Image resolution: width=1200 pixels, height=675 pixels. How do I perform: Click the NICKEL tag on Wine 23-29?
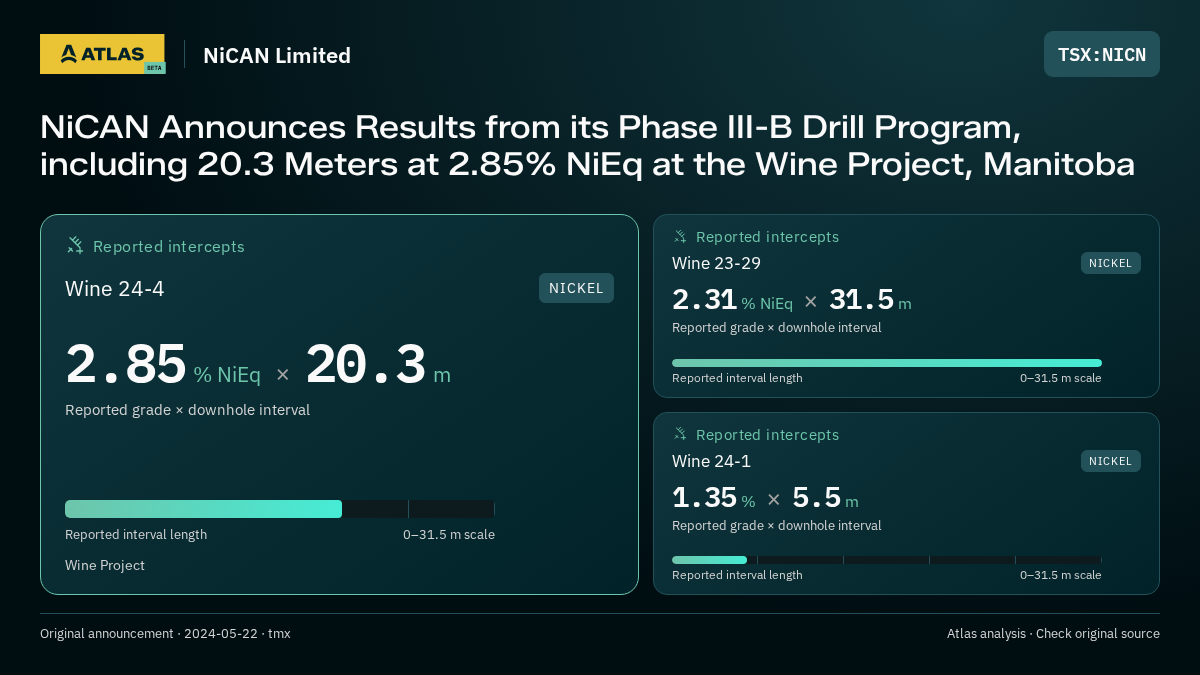(1110, 263)
